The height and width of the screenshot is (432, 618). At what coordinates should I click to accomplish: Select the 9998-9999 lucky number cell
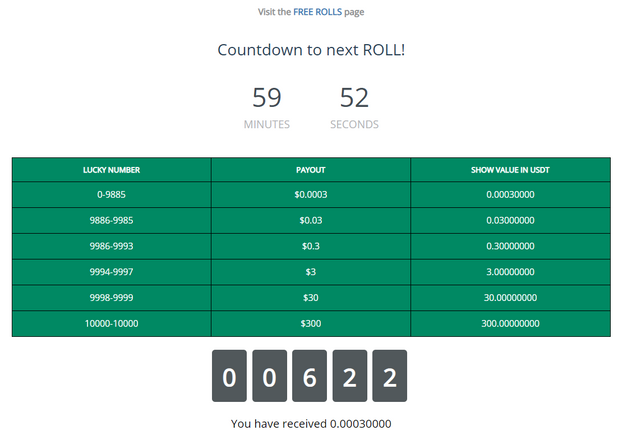(112, 298)
